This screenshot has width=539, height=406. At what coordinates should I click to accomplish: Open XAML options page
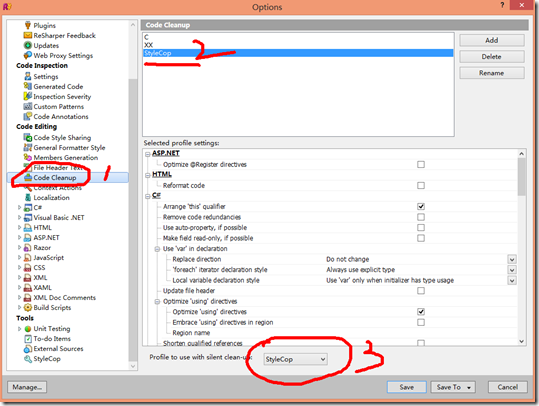pos(42,287)
